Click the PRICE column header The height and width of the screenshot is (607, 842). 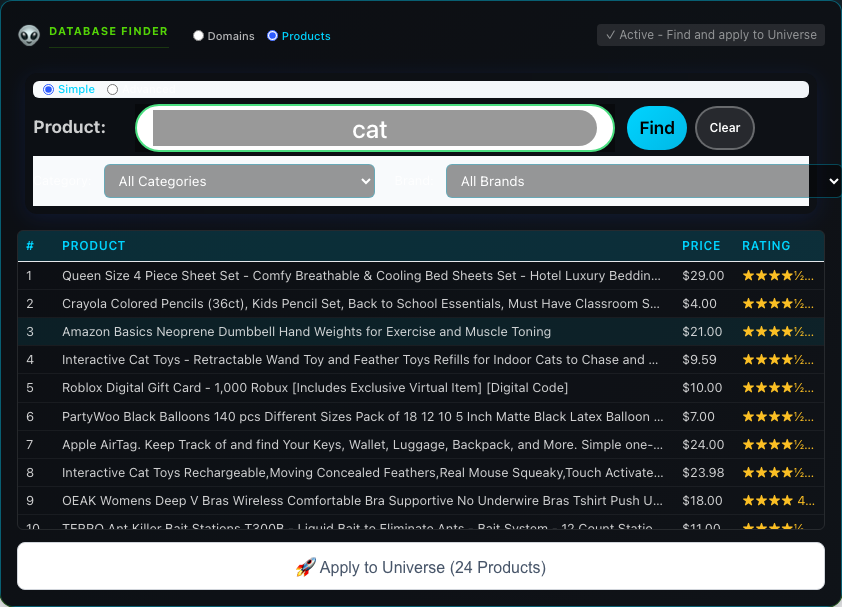tap(701, 246)
